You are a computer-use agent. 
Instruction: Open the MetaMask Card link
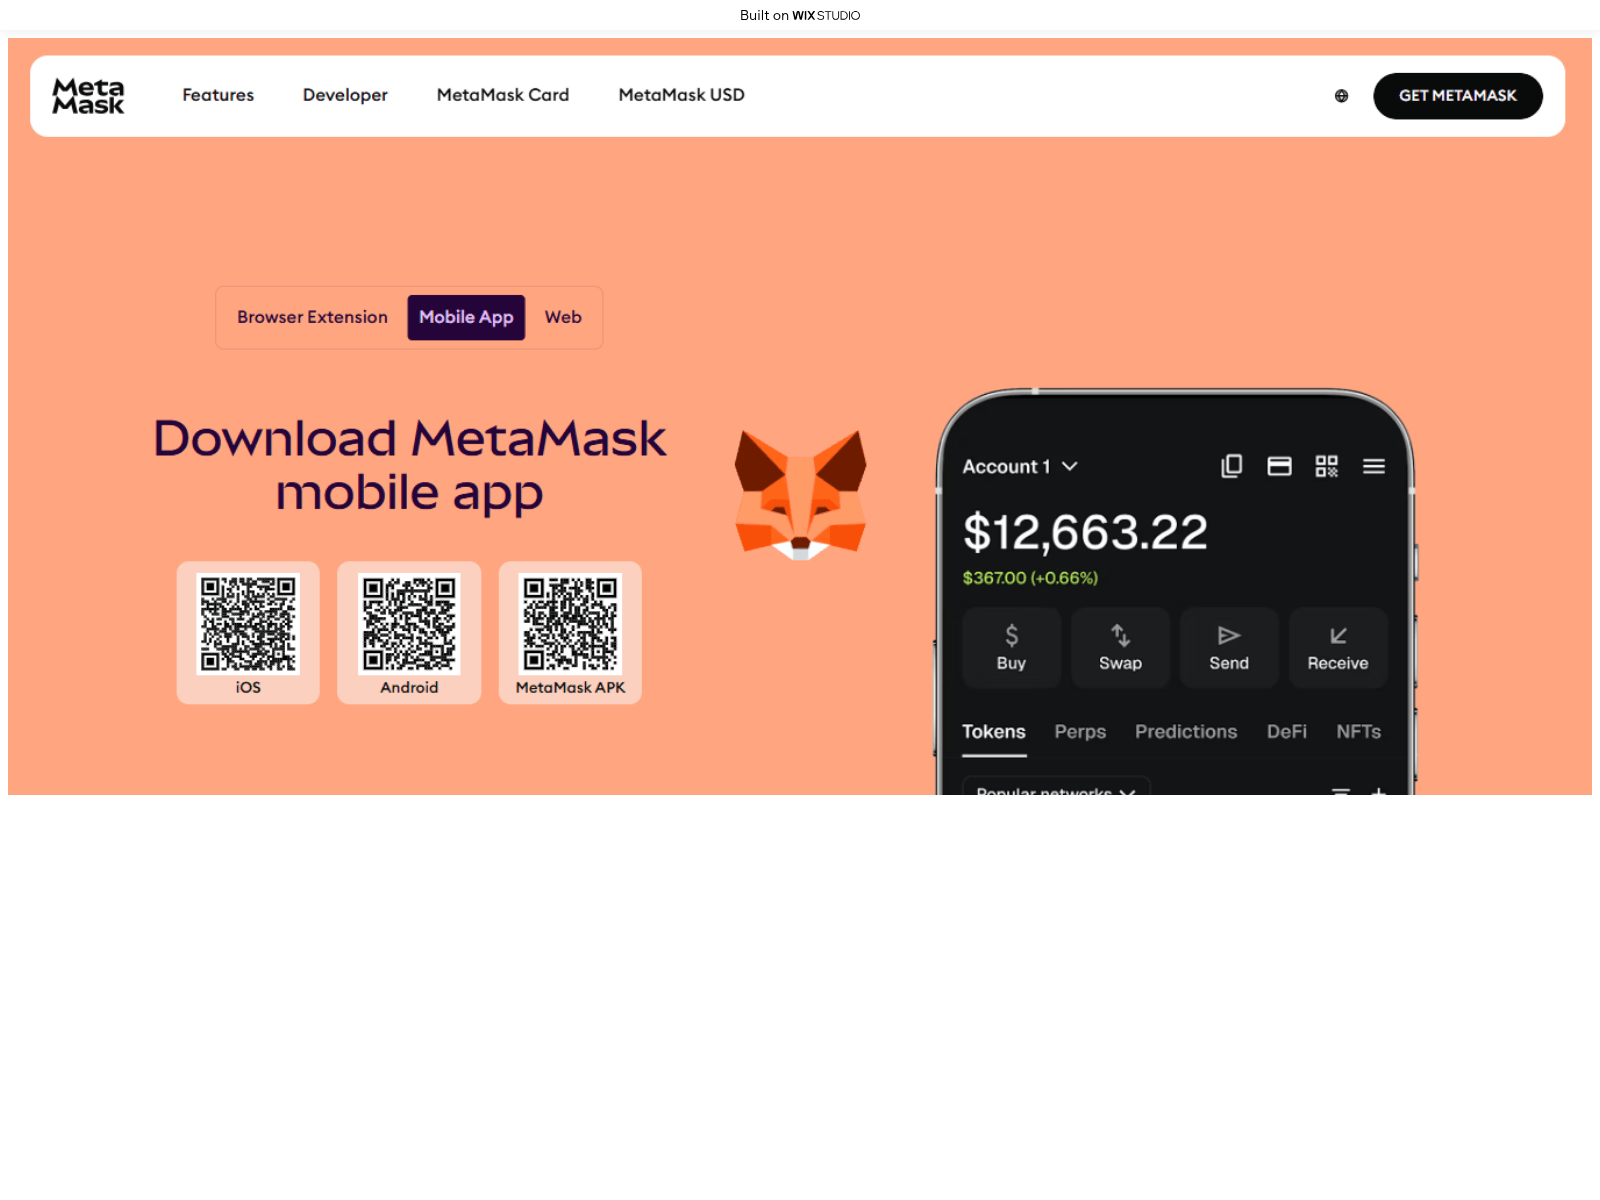pos(503,95)
